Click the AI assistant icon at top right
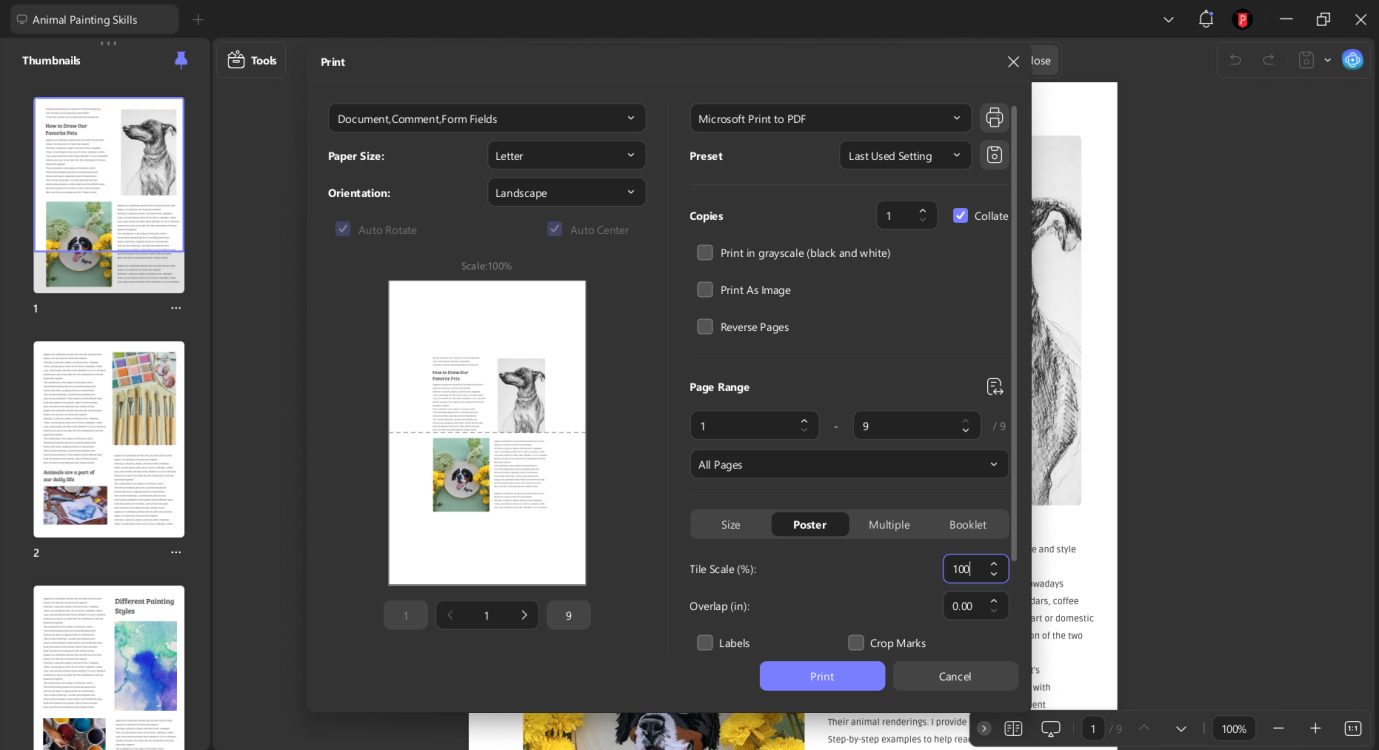The height and width of the screenshot is (750, 1379). pyautogui.click(x=1352, y=60)
